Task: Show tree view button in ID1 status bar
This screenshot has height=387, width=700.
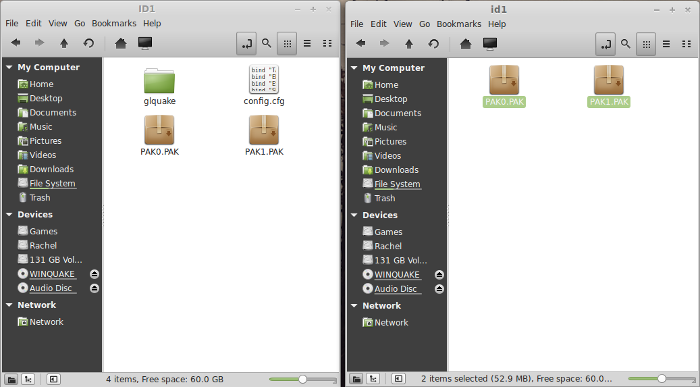Action: click(28, 379)
